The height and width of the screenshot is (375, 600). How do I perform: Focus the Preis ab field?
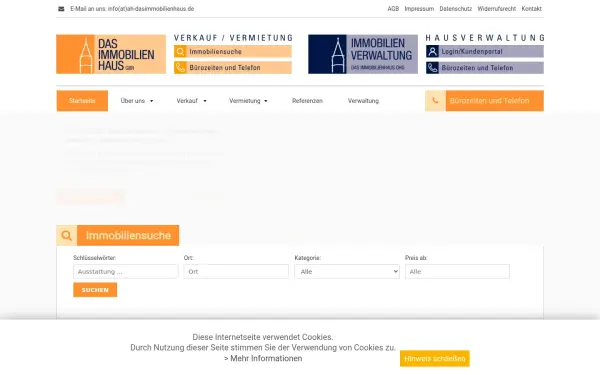[x=457, y=272]
